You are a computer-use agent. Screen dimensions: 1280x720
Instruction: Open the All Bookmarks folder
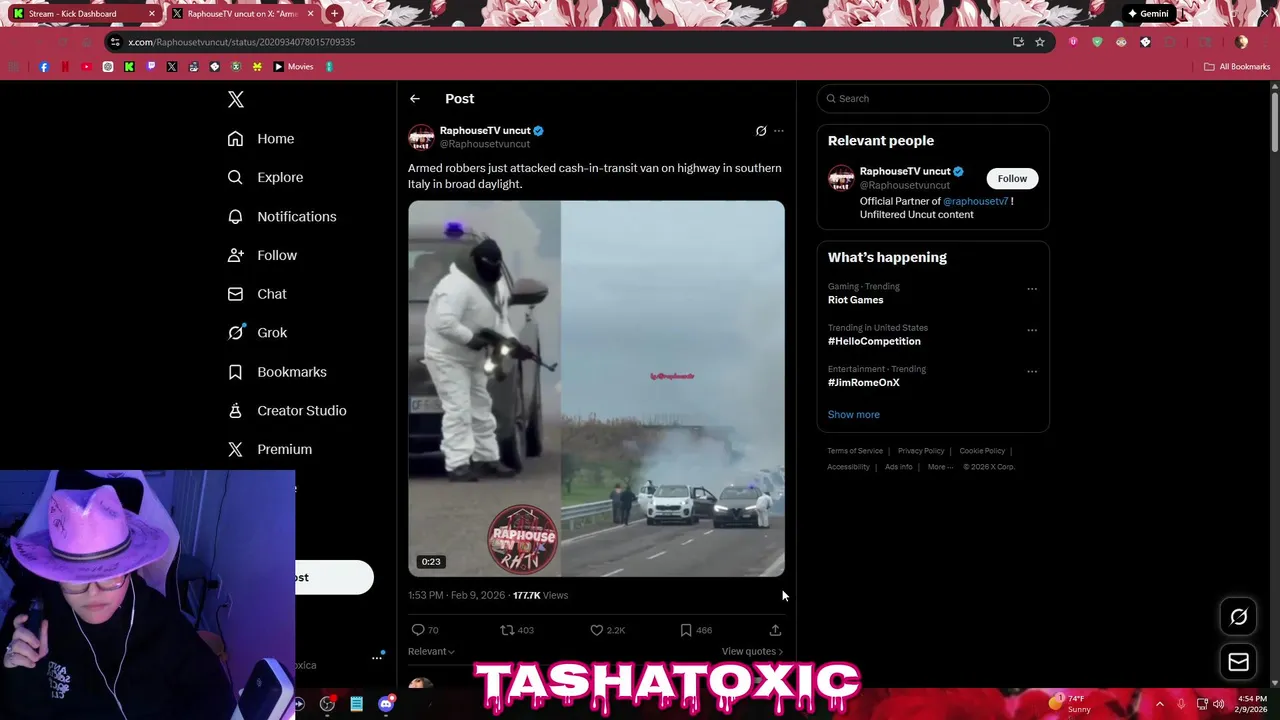pos(1237,67)
